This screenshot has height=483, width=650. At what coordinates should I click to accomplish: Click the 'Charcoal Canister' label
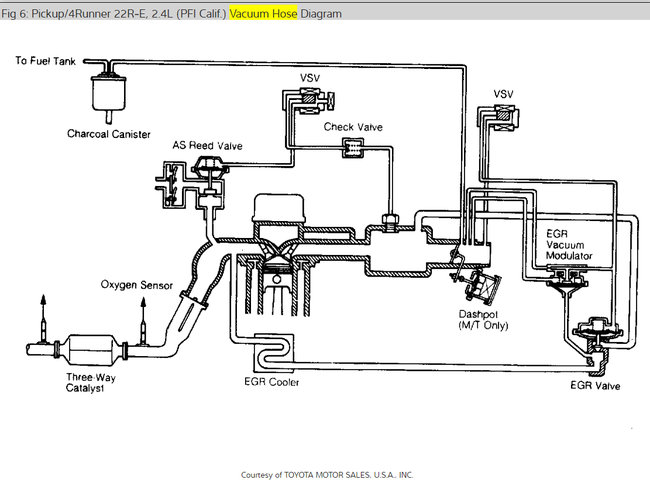(x=109, y=134)
